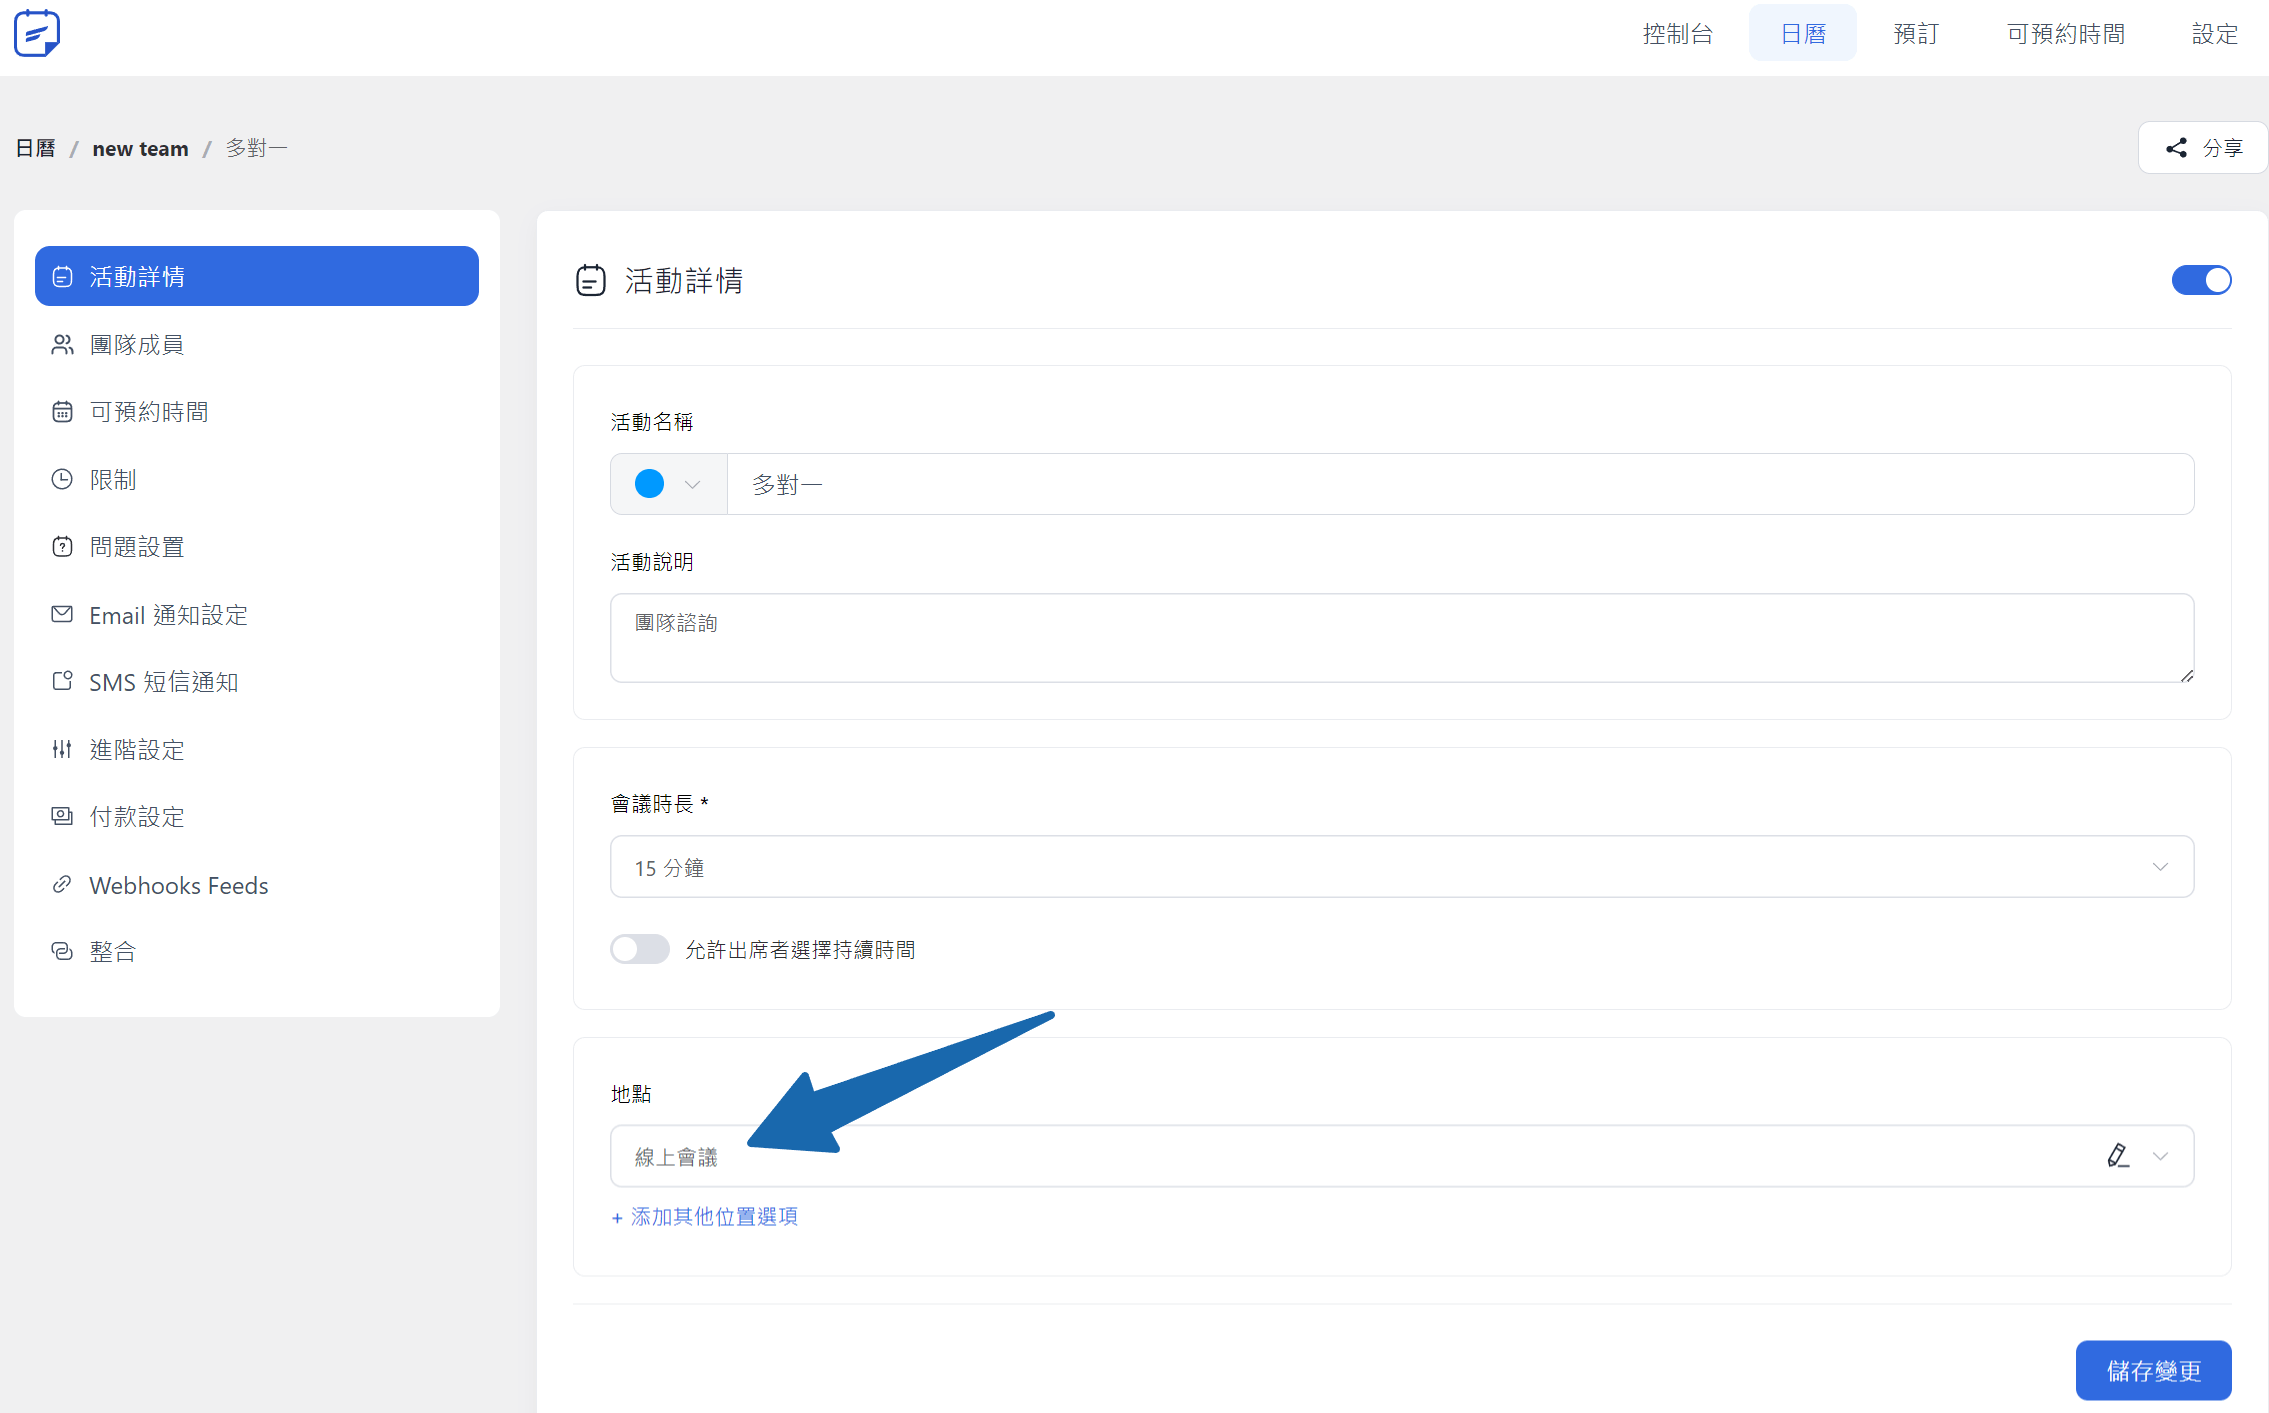The image size is (2269, 1413).
Task: Toggle the 活動詳情 enabled switch
Action: [2200, 280]
